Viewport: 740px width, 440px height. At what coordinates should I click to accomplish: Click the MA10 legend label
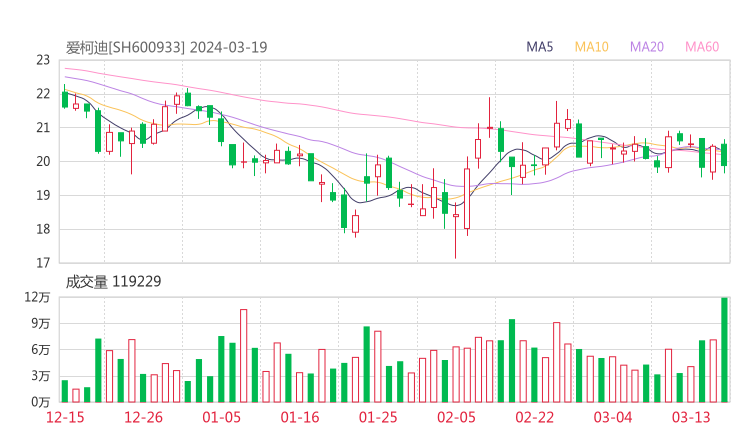[591, 47]
